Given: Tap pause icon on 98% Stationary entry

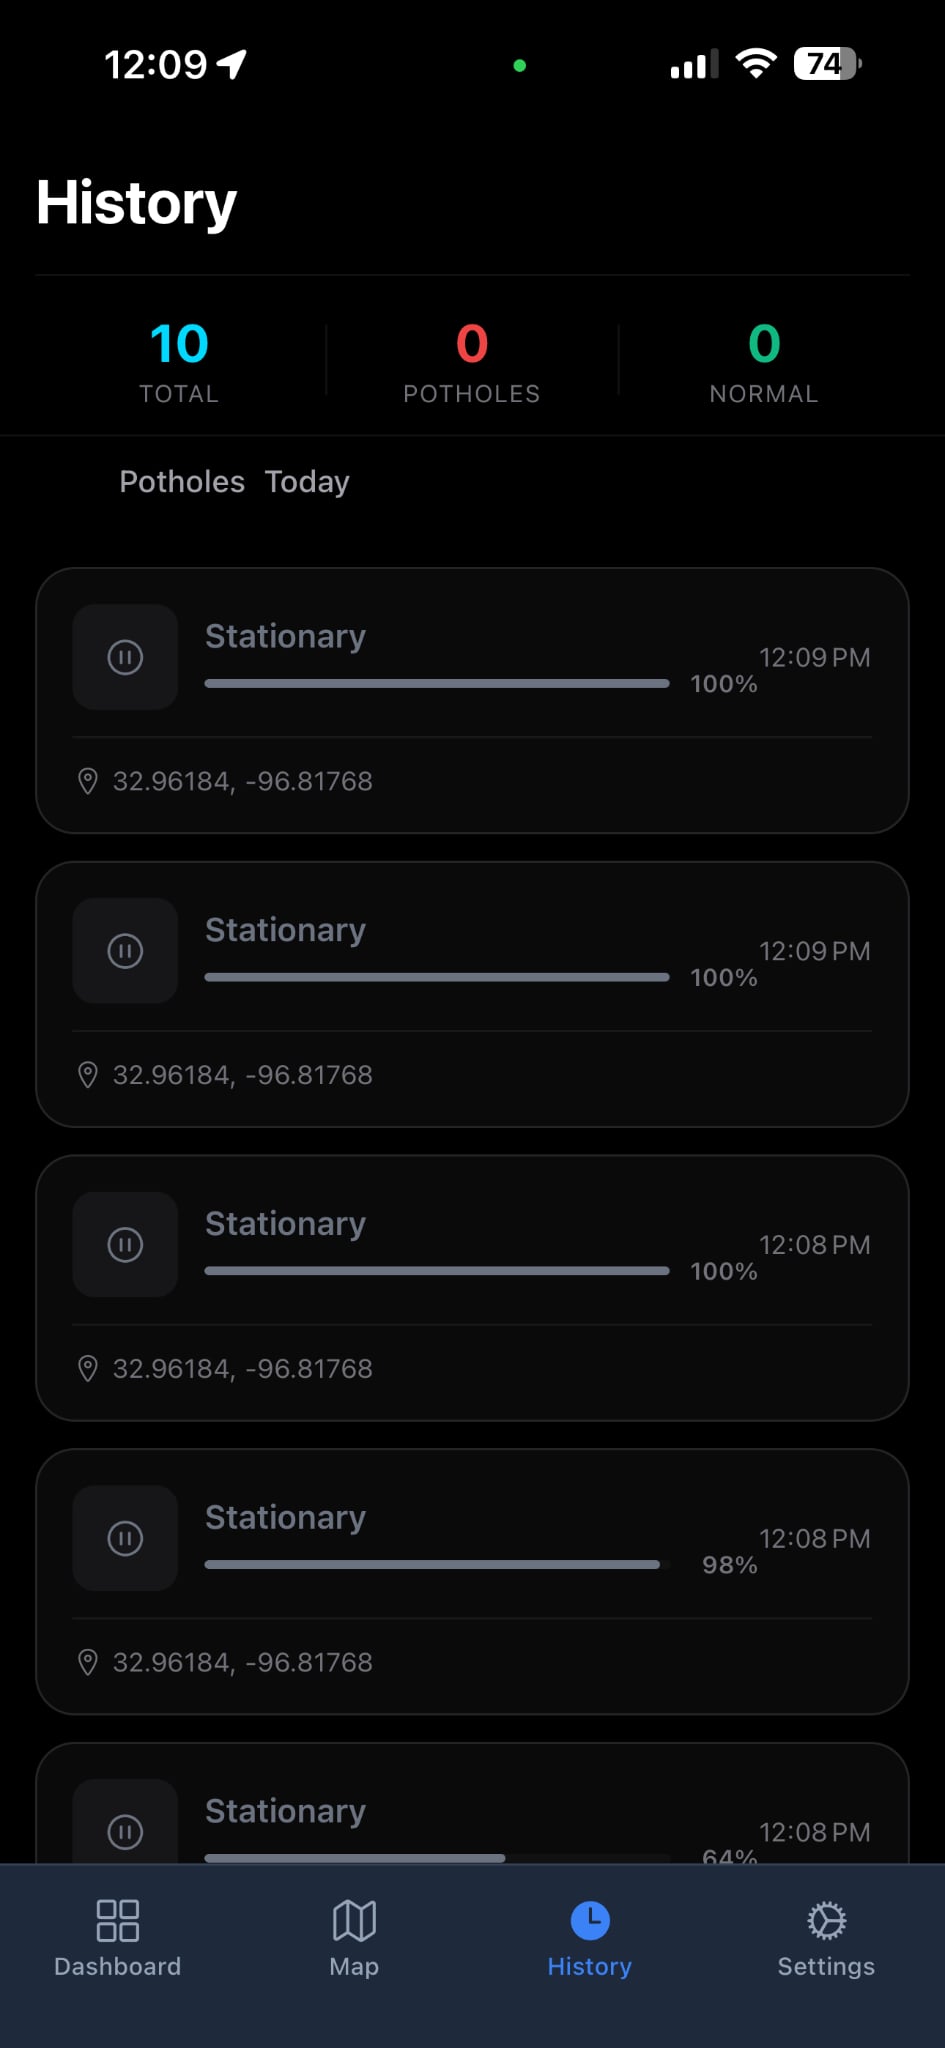Looking at the screenshot, I should click(125, 1538).
